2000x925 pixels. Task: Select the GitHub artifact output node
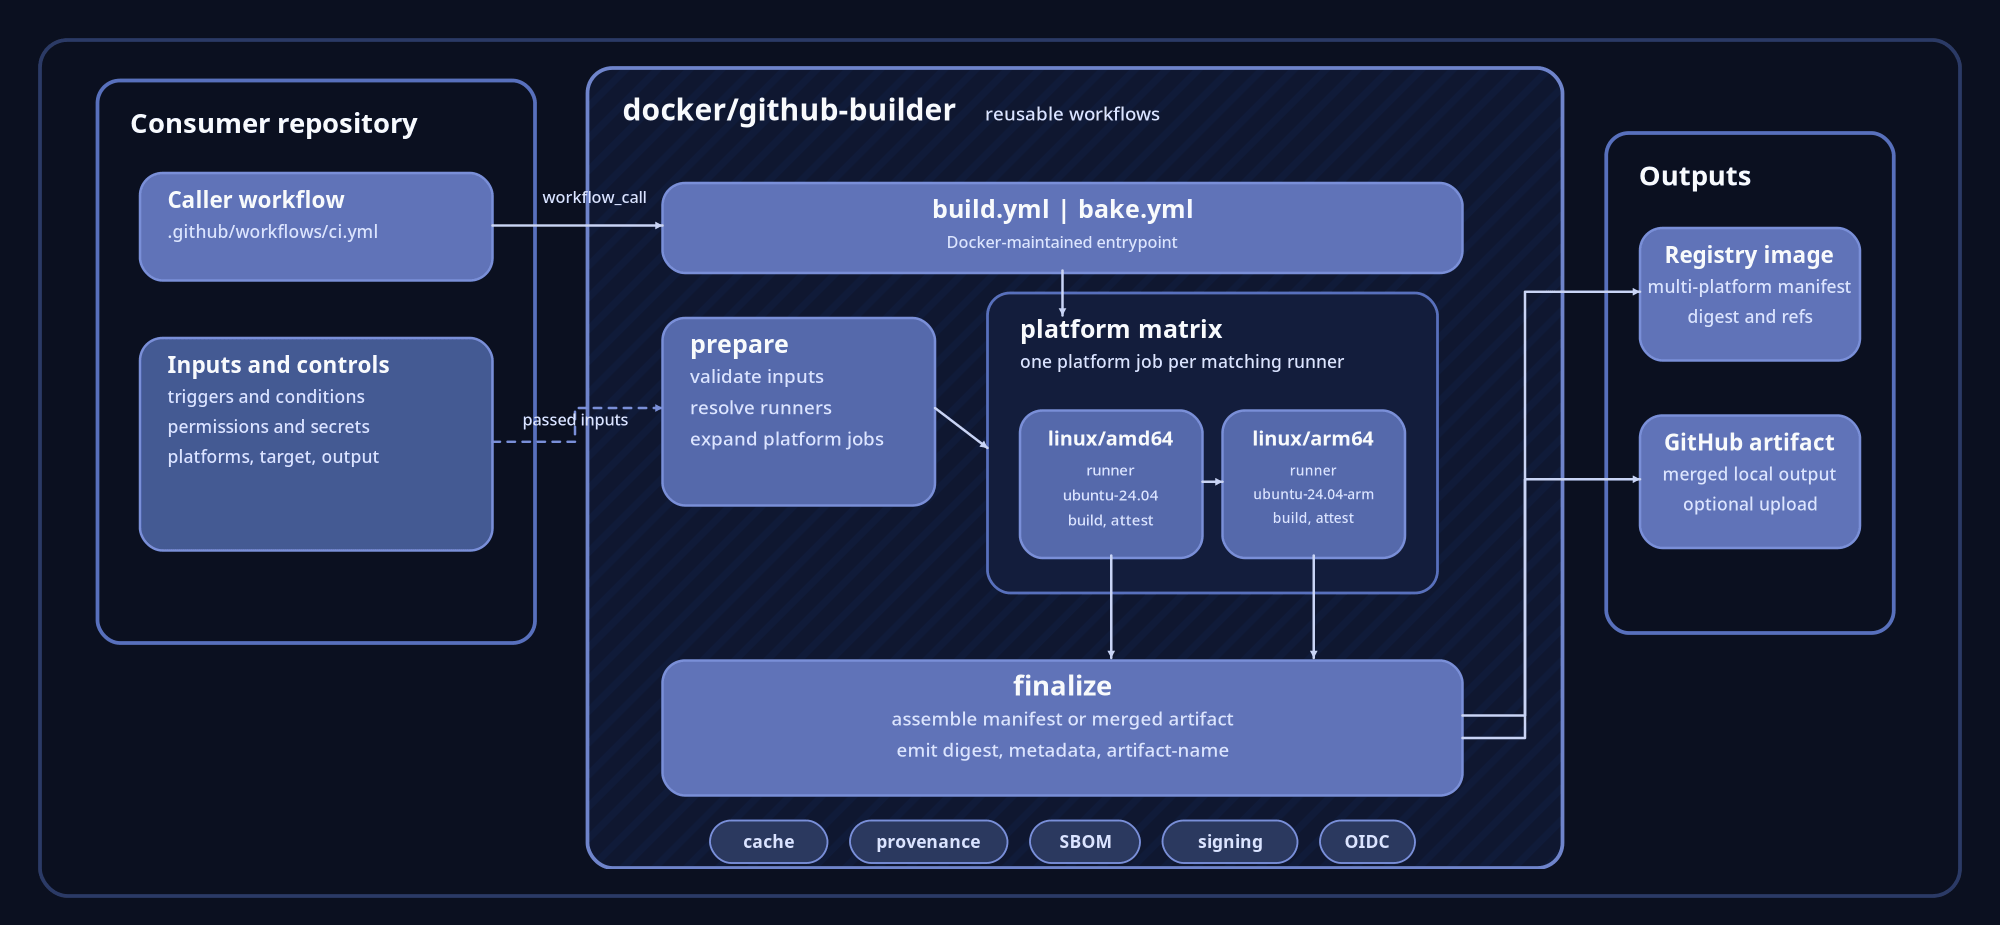[1749, 482]
